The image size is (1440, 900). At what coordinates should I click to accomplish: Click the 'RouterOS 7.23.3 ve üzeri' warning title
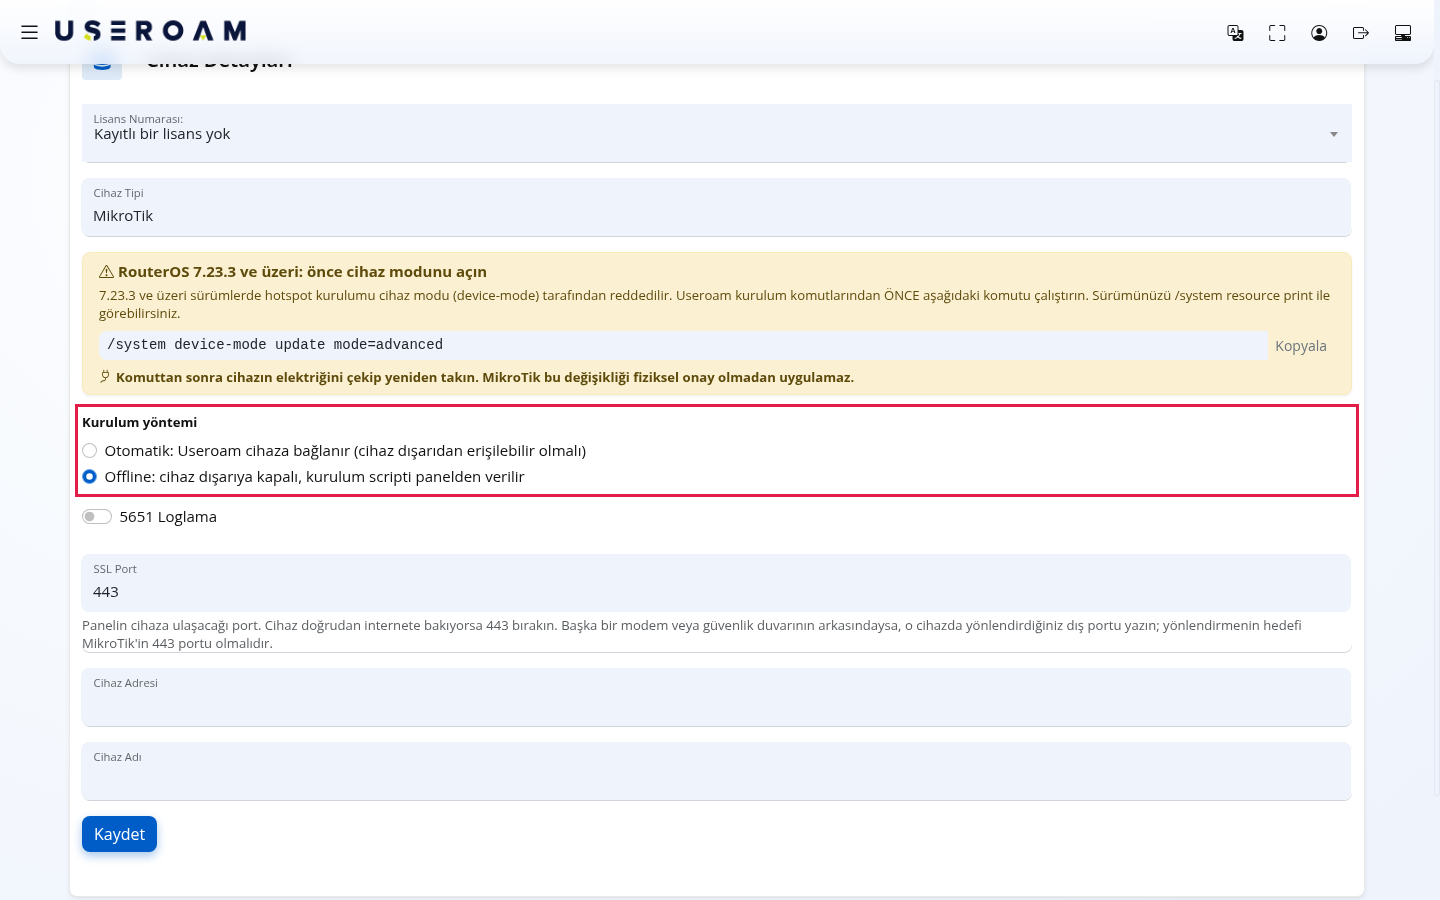[302, 272]
